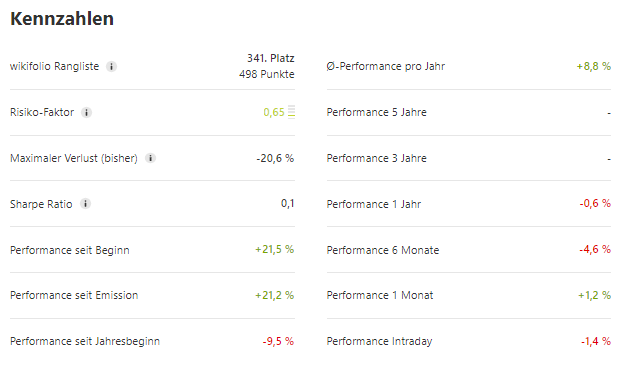
Task: Click info icon beside Risiko-Faktor
Action: pos(86,112)
